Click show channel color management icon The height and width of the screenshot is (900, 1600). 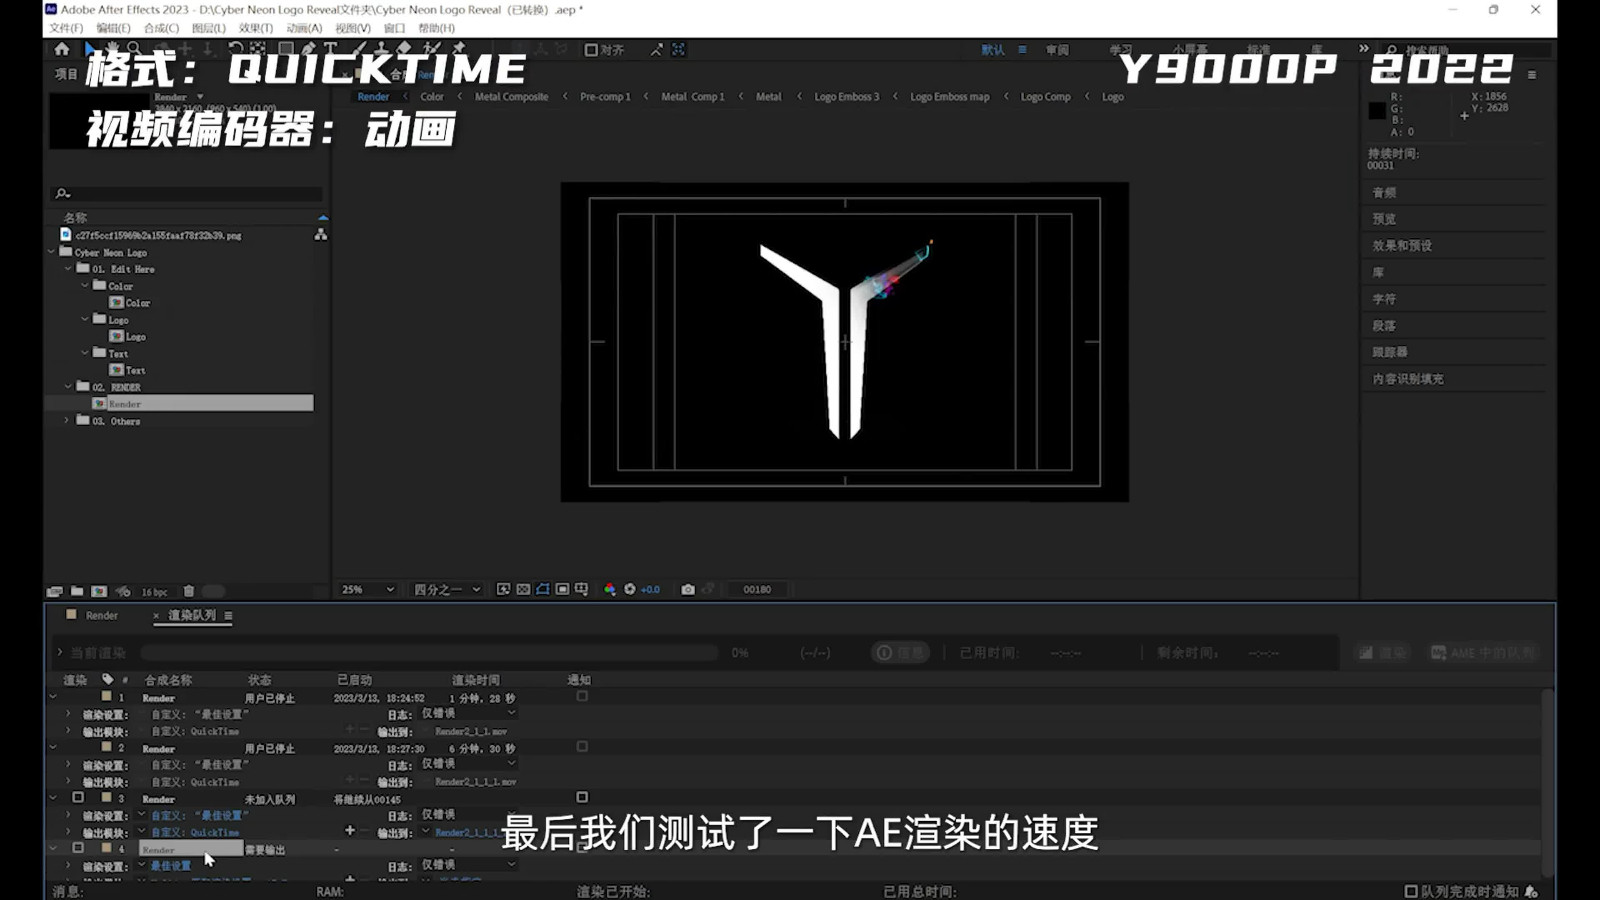click(x=610, y=589)
